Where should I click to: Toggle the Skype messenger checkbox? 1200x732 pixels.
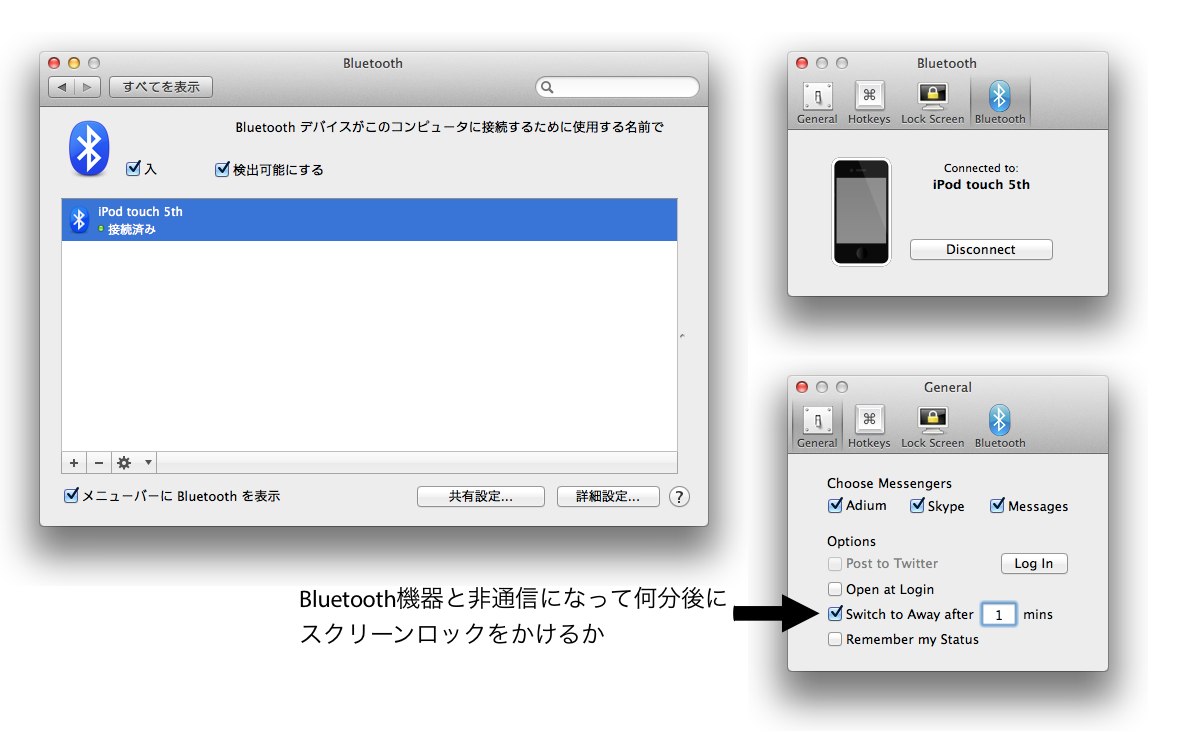point(917,505)
